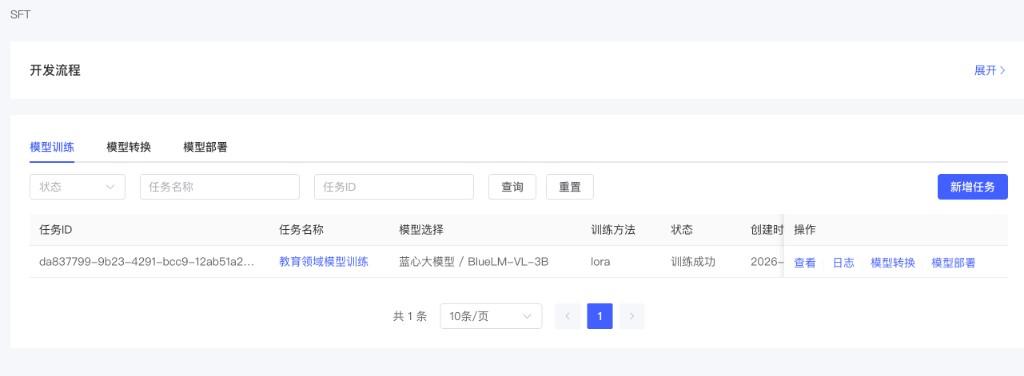Expand the 开发流程 section via 展开

click(x=989, y=70)
